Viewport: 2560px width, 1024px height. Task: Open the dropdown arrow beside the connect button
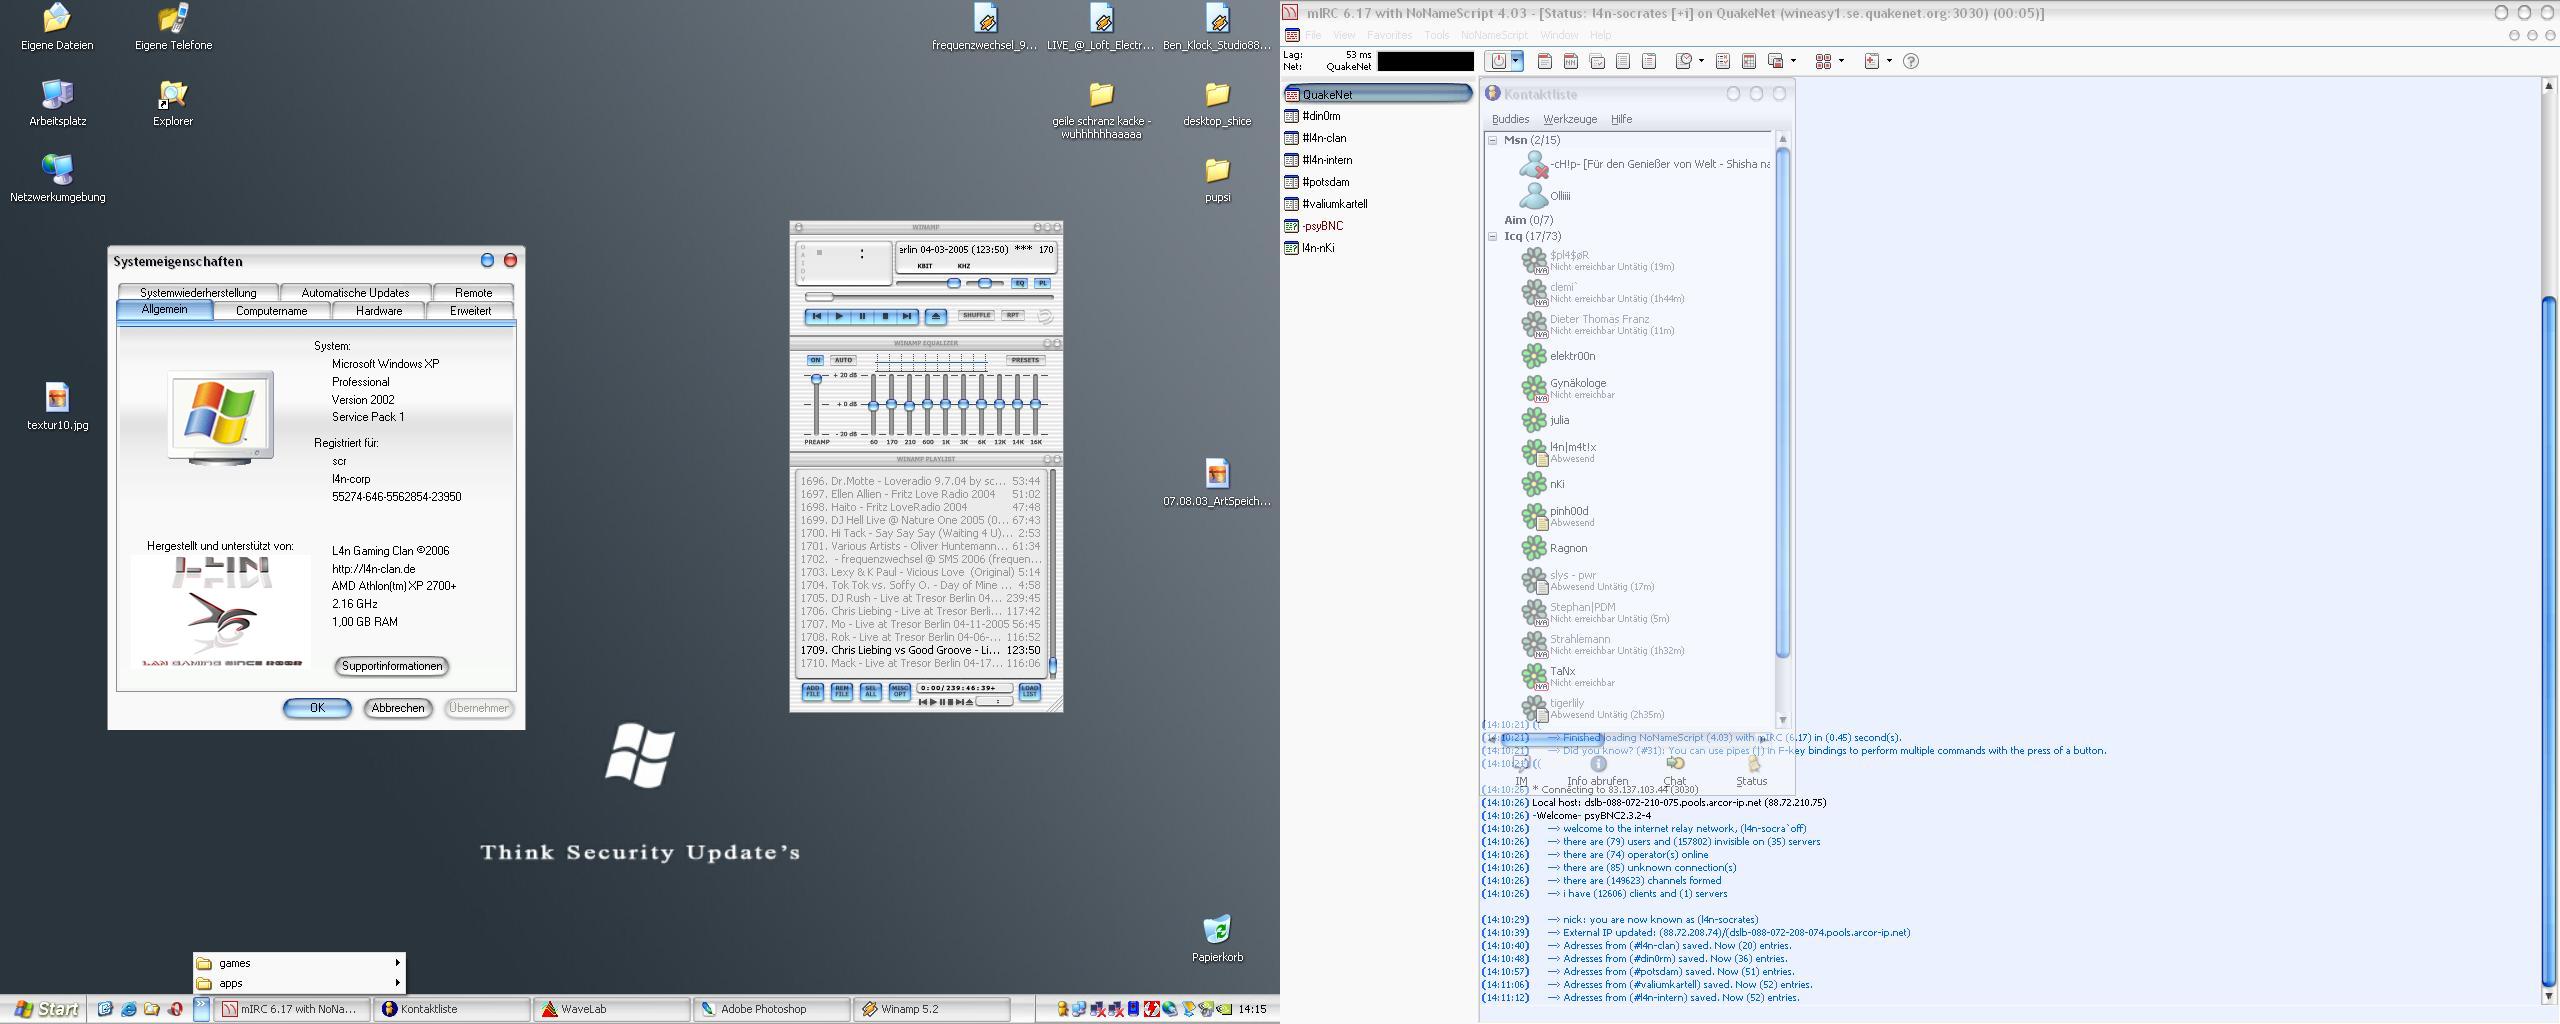[x=1515, y=61]
